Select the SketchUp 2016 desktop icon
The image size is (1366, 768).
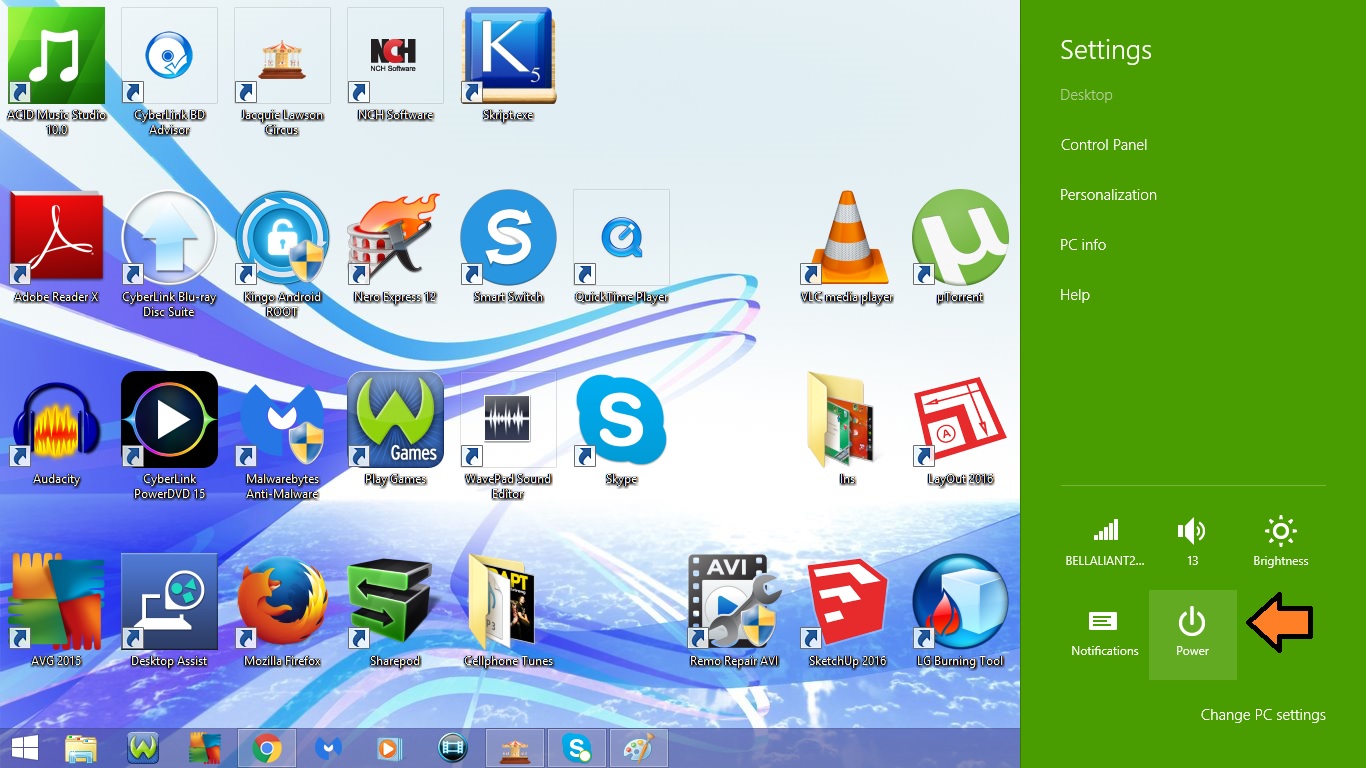[x=847, y=610]
